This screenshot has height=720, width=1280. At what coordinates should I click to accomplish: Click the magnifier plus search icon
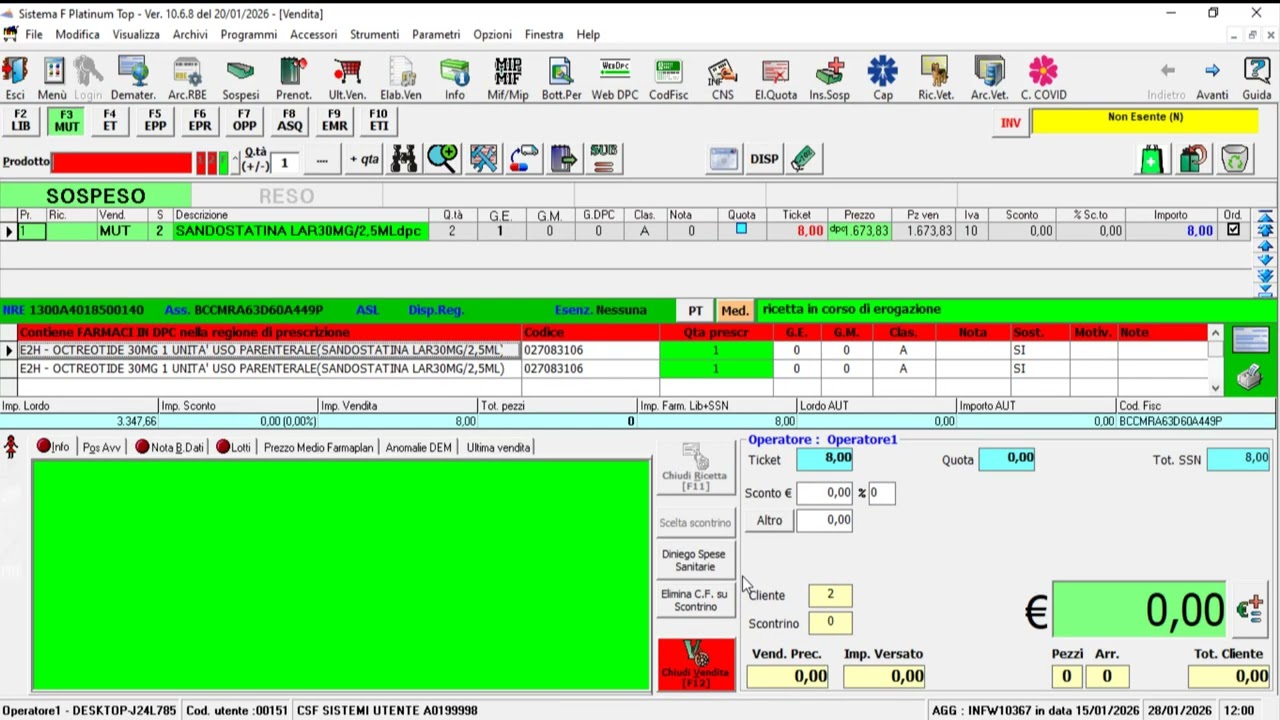[443, 159]
